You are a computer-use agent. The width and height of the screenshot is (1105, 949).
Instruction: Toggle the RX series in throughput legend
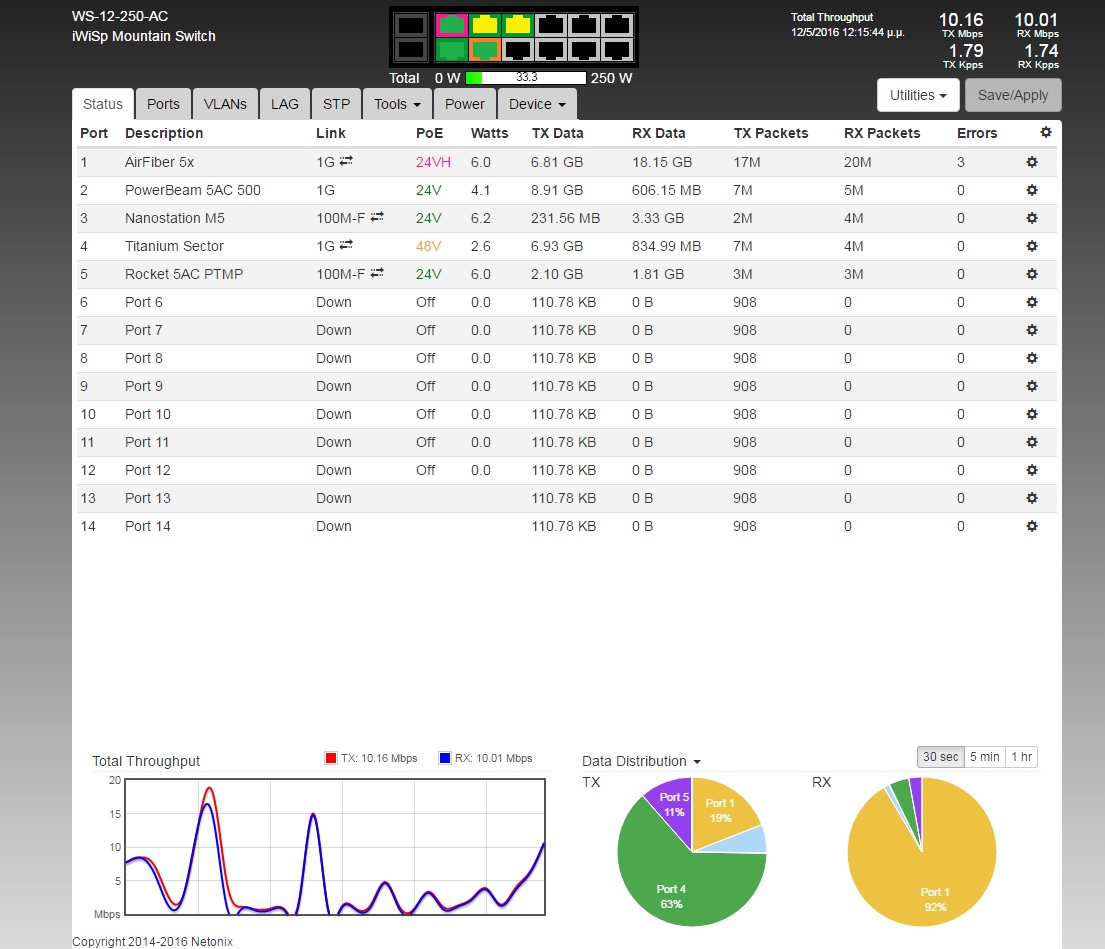[x=485, y=758]
